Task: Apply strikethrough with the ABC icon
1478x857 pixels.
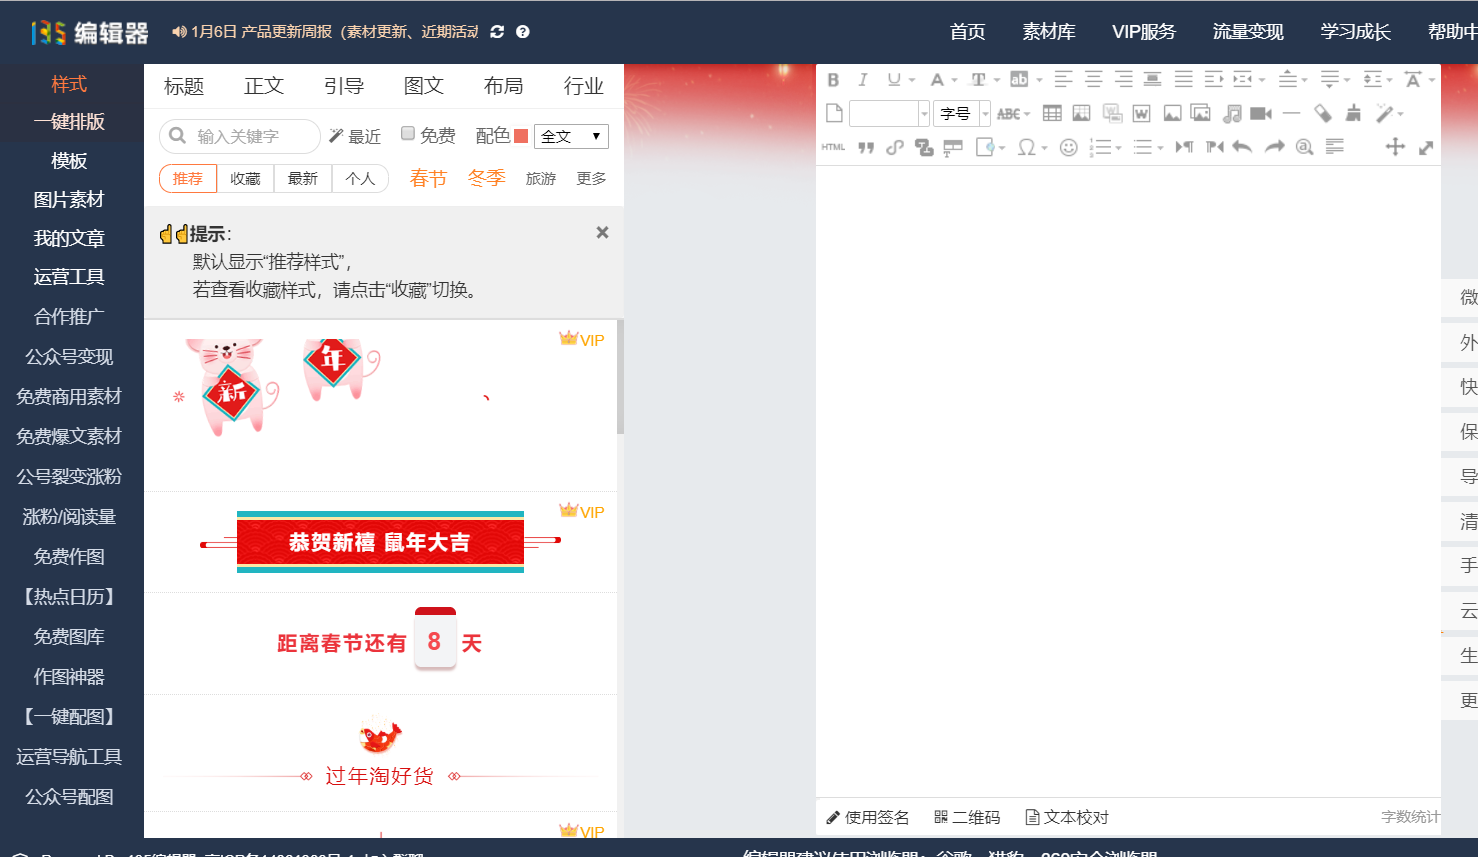Action: [x=1009, y=113]
